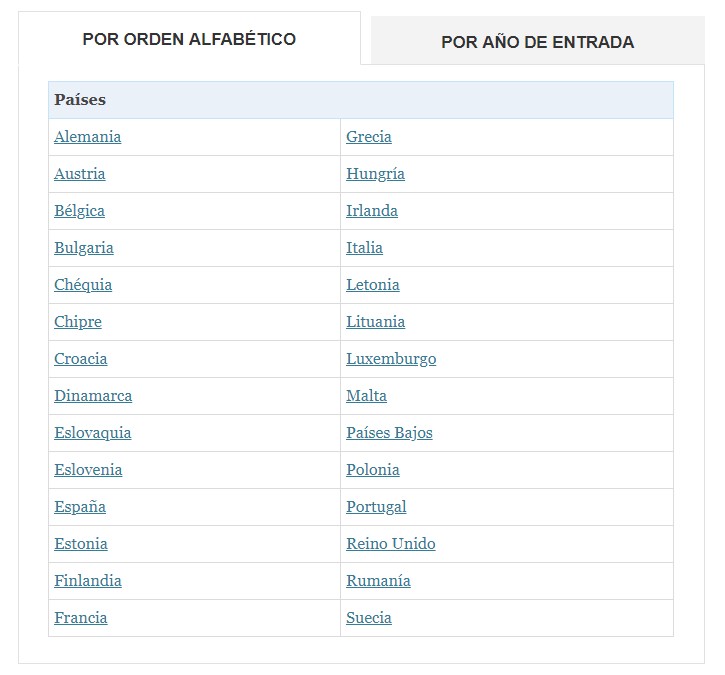Switch to the Por Año de Entrada tab

pos(537,42)
